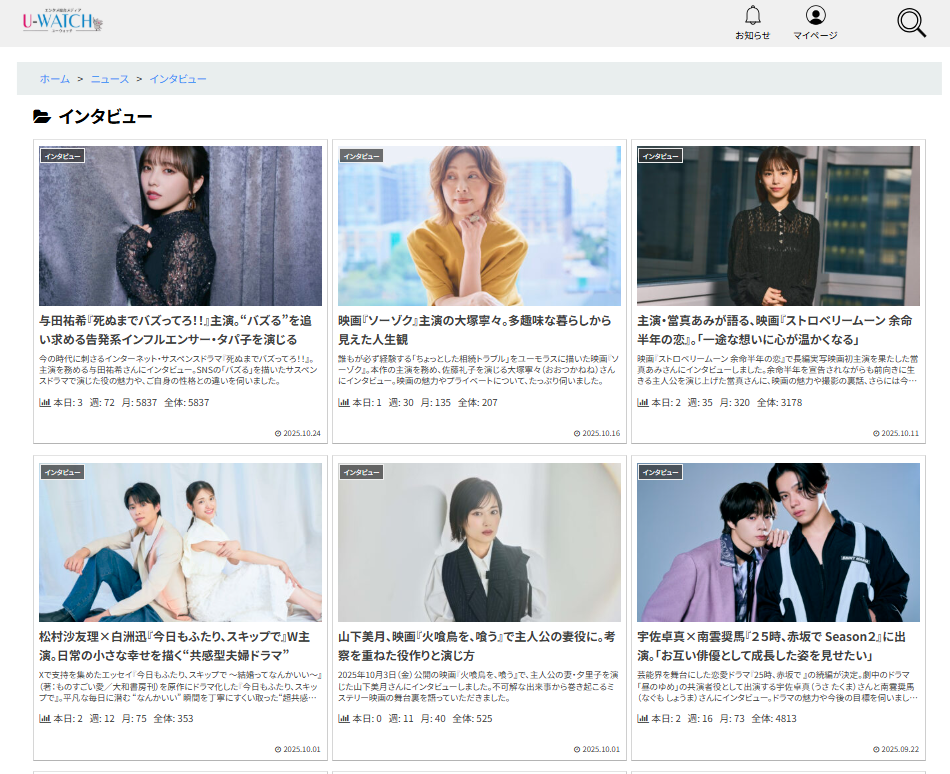Screen dimensions: 950x774
Task: Open notifications via the bell icon
Action: coord(753,15)
